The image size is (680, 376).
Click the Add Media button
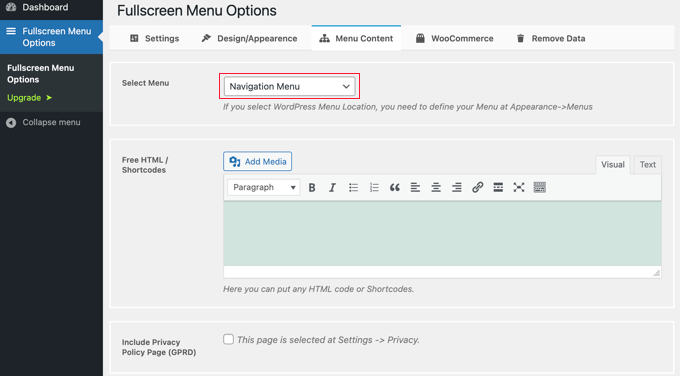click(x=258, y=161)
